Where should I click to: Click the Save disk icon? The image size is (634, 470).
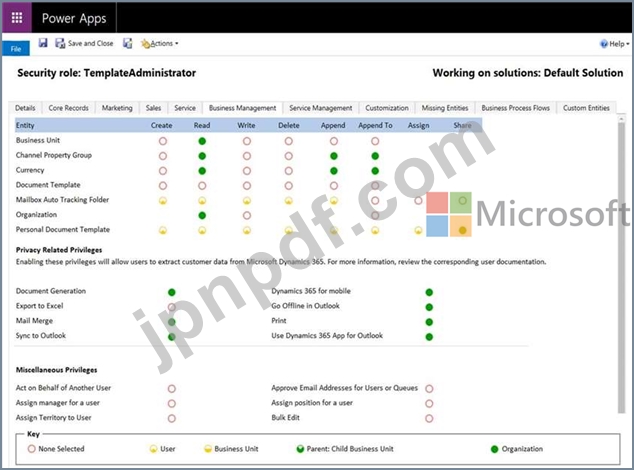[x=43, y=42]
